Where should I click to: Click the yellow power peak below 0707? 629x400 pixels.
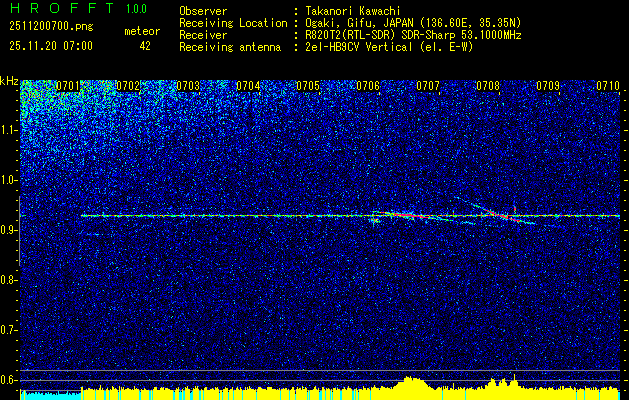point(411,383)
